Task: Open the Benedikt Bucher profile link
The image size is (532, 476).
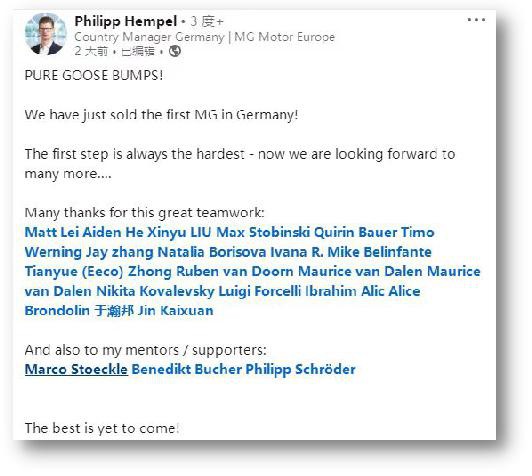Action: point(187,369)
